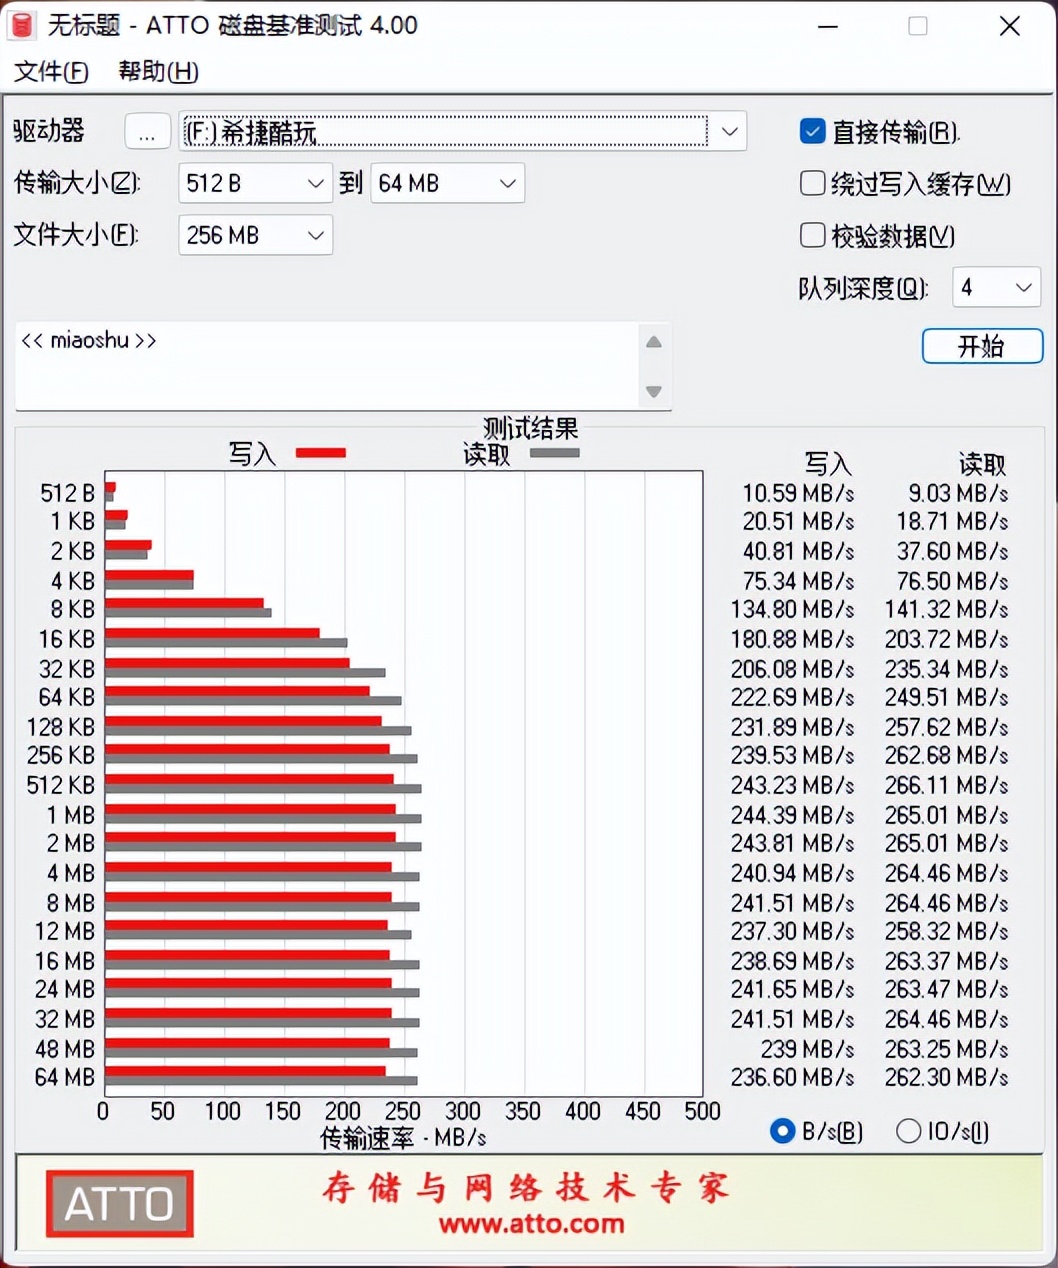The width and height of the screenshot is (1058, 1268).
Task: Select the B/s display radio button
Action: tap(782, 1131)
